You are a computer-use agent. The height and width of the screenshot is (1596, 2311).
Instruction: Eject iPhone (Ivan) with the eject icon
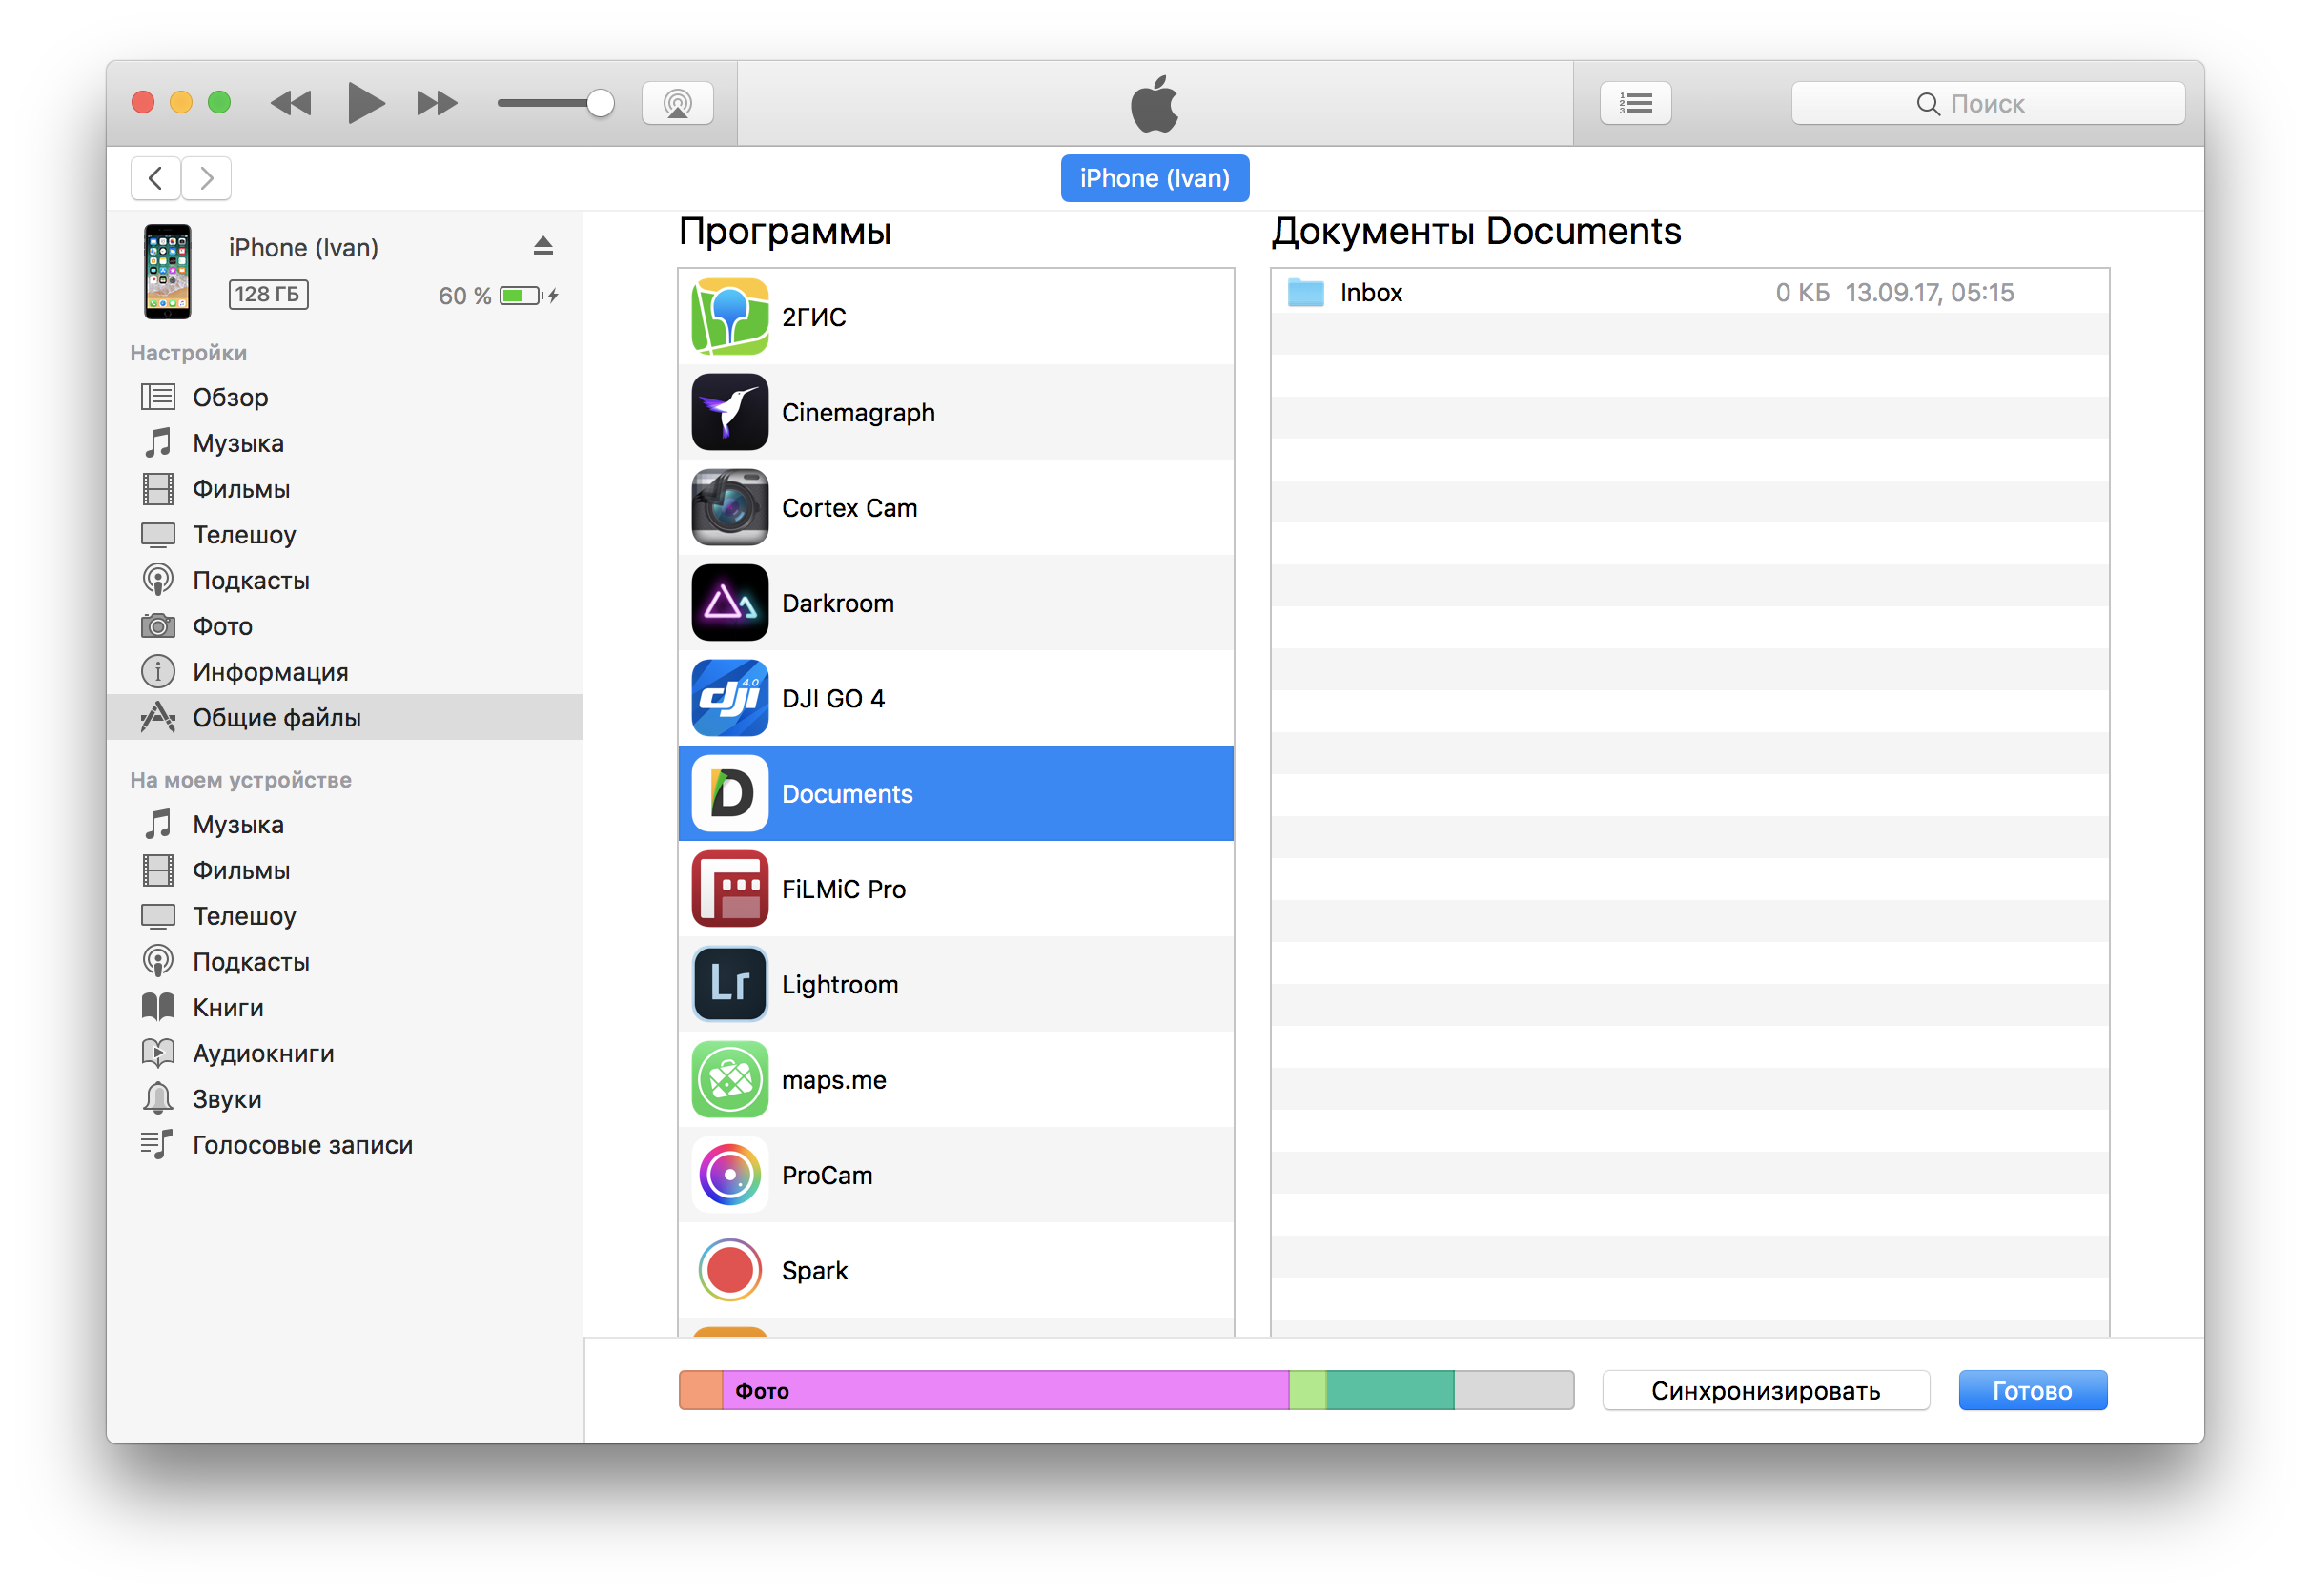(x=543, y=246)
